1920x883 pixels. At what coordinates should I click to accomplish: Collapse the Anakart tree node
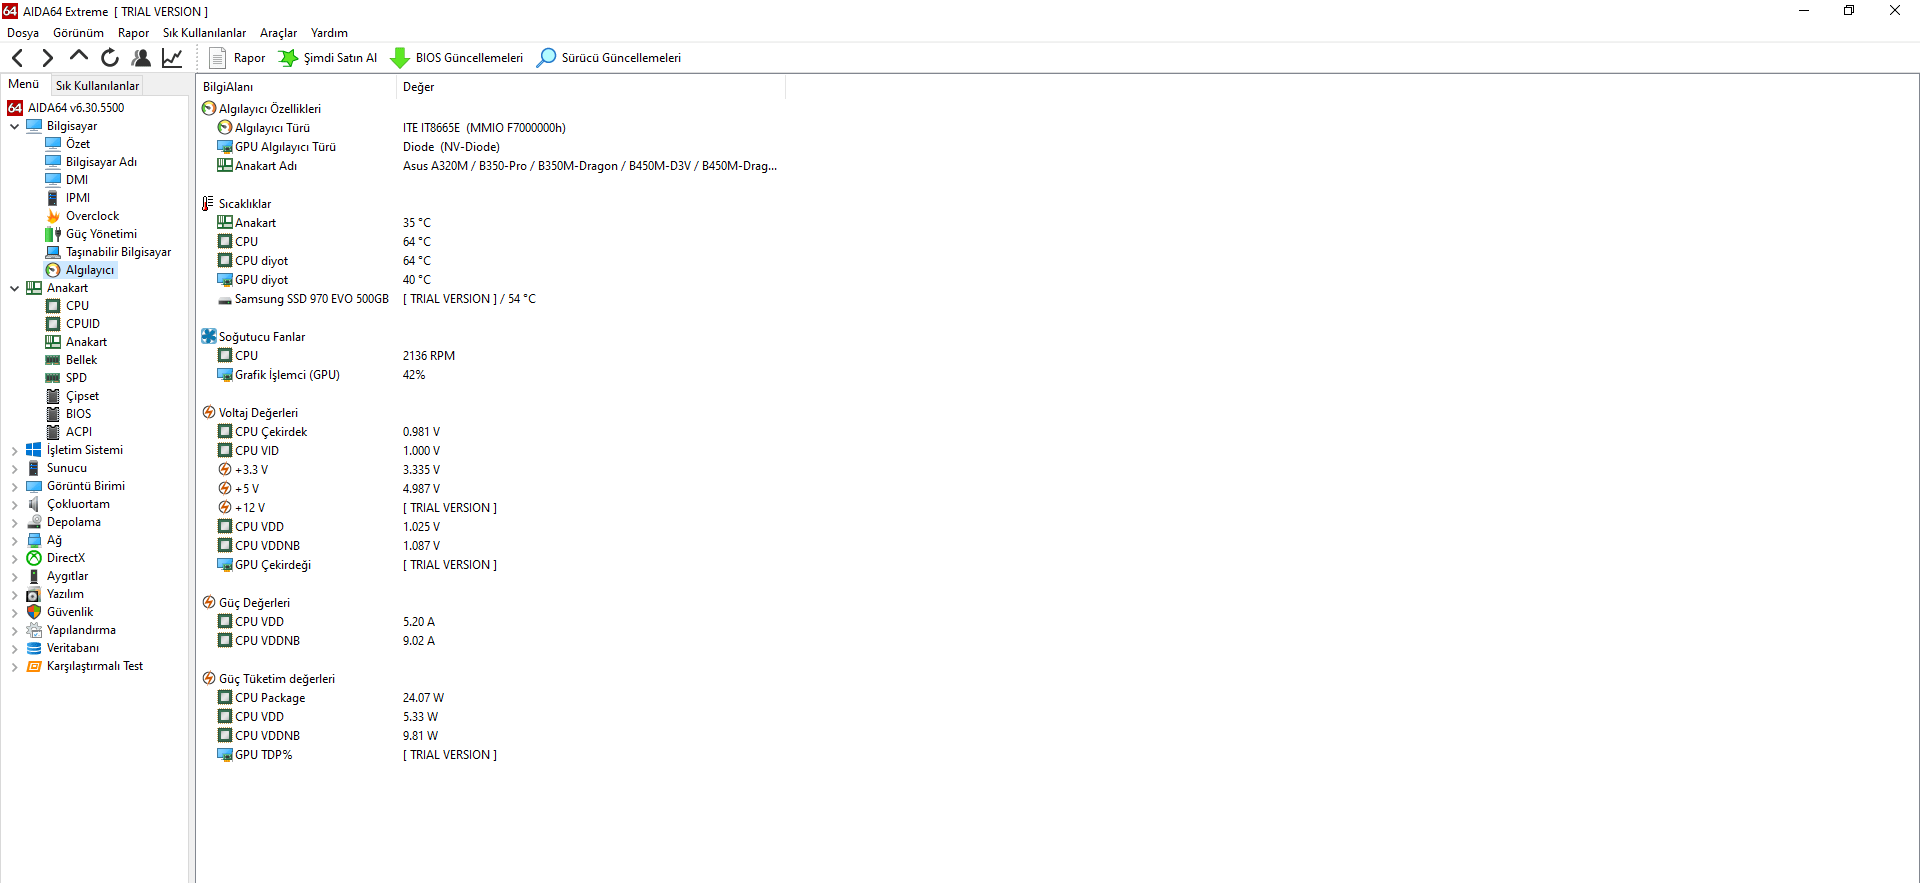pos(14,288)
